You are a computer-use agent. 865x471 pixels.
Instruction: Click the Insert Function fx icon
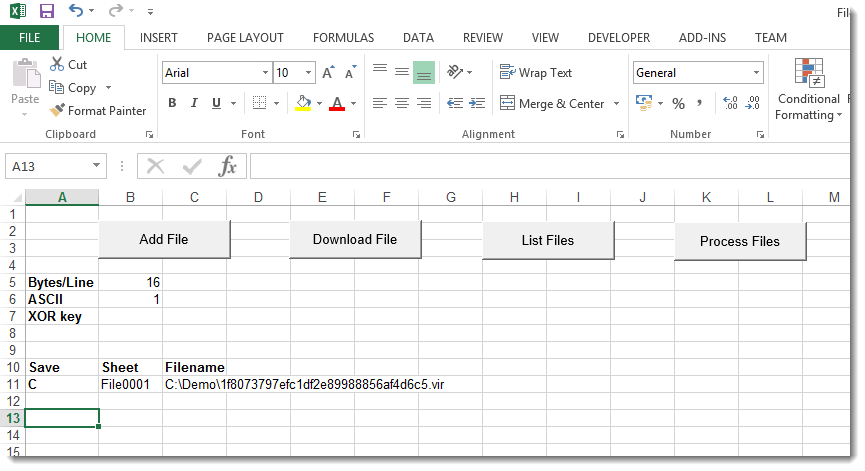pyautogui.click(x=228, y=166)
